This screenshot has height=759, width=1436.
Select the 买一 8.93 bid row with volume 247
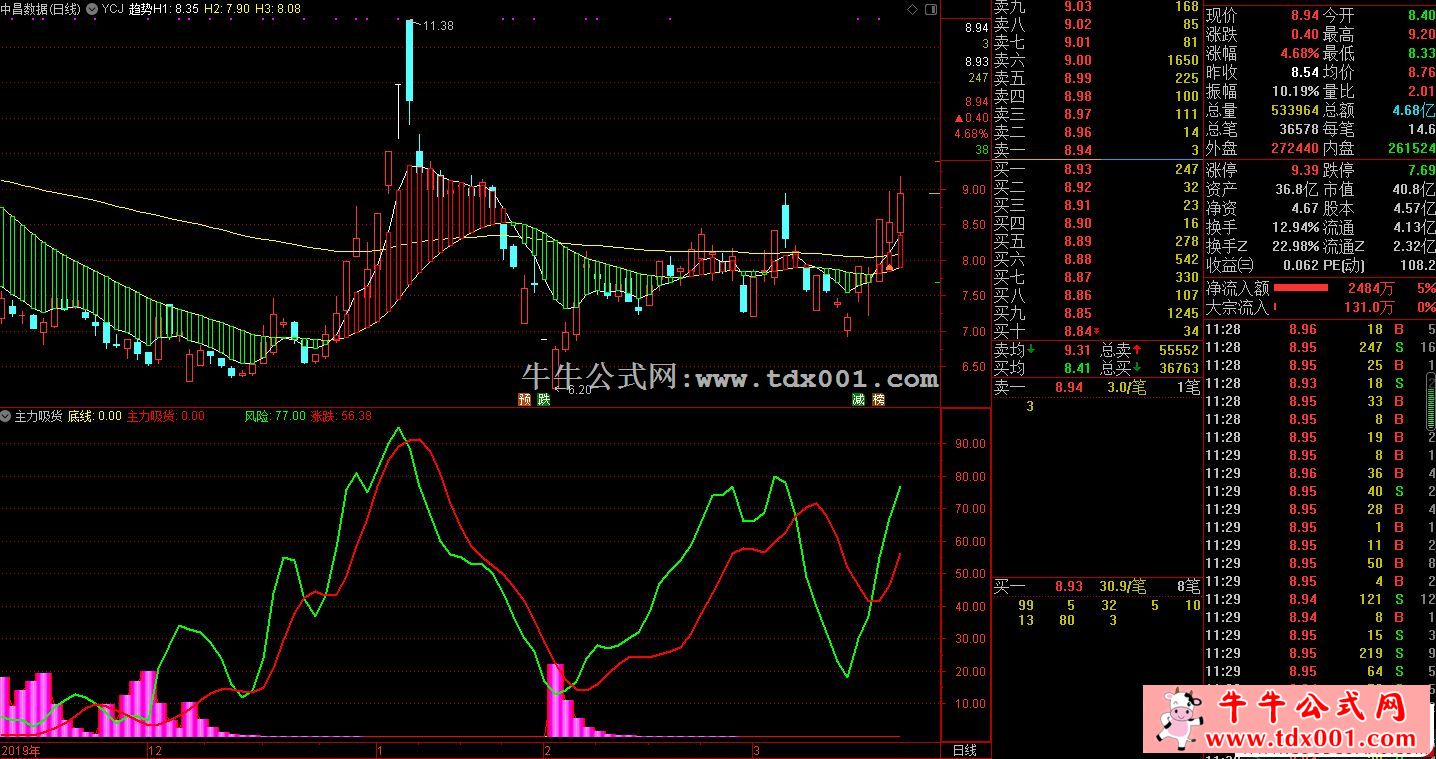point(1096,169)
